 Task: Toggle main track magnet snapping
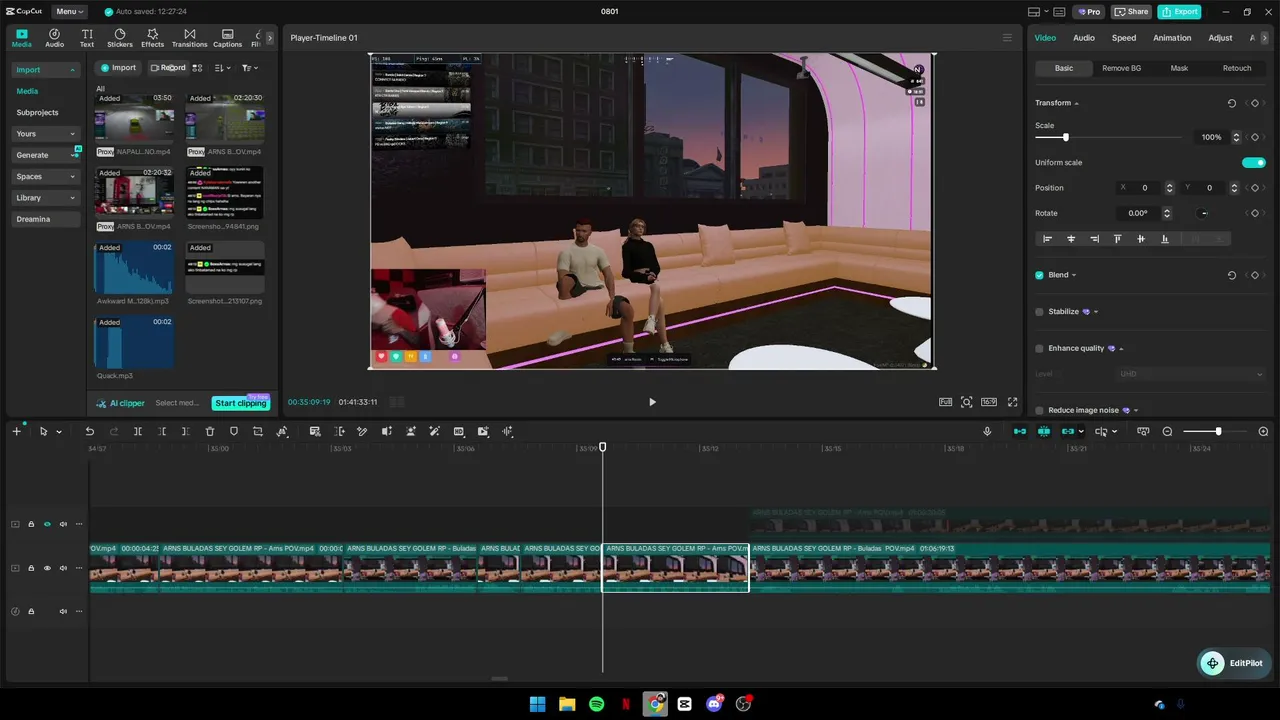tap(1019, 431)
